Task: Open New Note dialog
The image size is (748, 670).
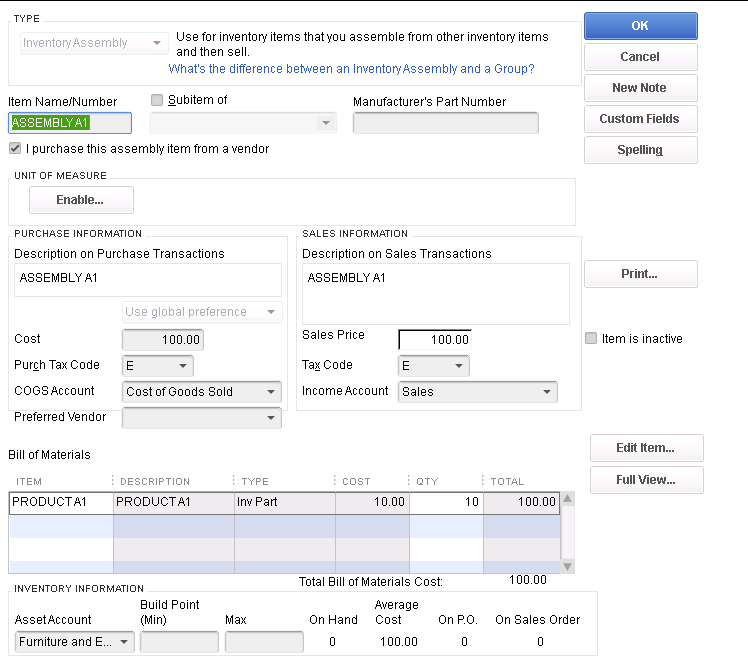Action: click(x=640, y=88)
